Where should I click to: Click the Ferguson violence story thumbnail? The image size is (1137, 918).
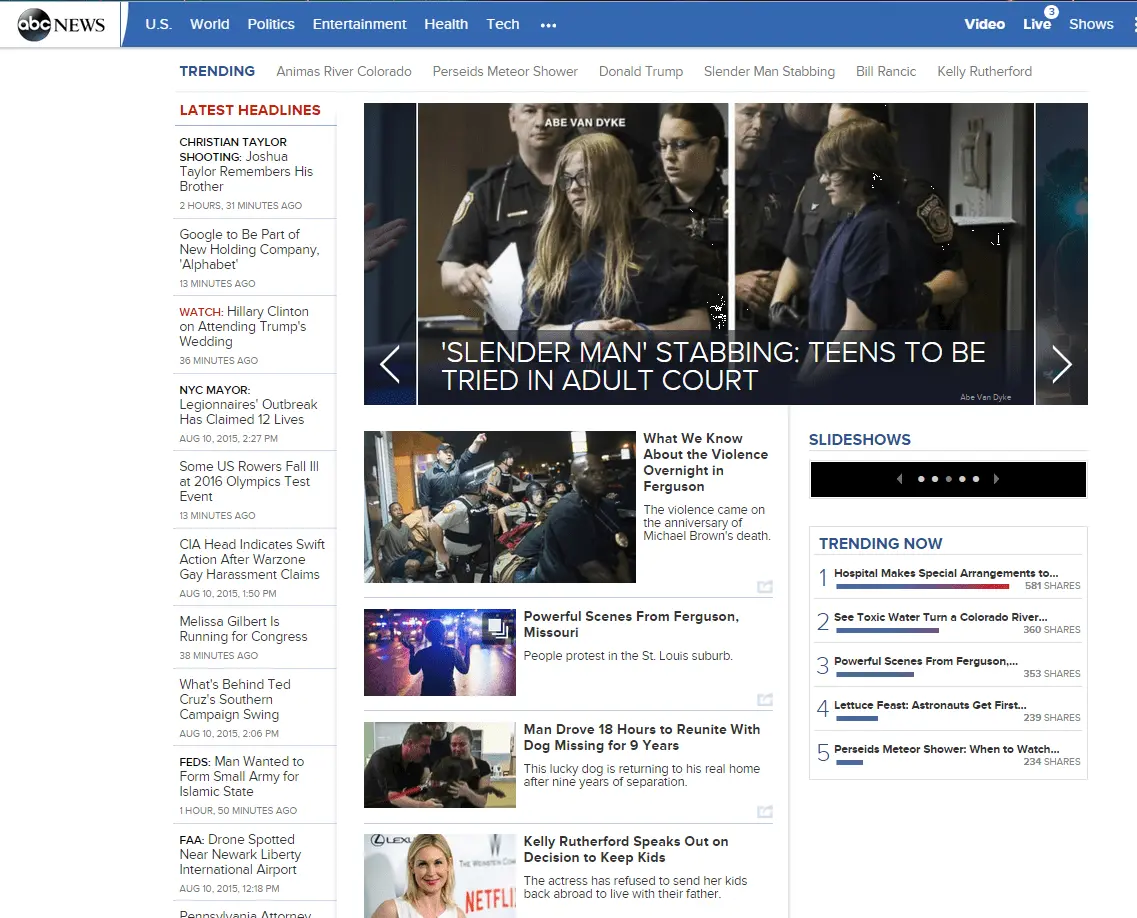(x=499, y=506)
